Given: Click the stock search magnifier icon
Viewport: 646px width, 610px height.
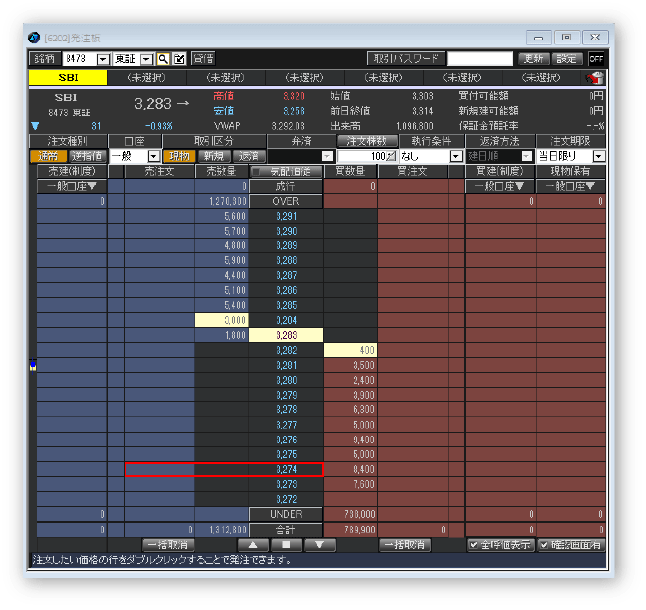Looking at the screenshot, I should coord(163,59).
